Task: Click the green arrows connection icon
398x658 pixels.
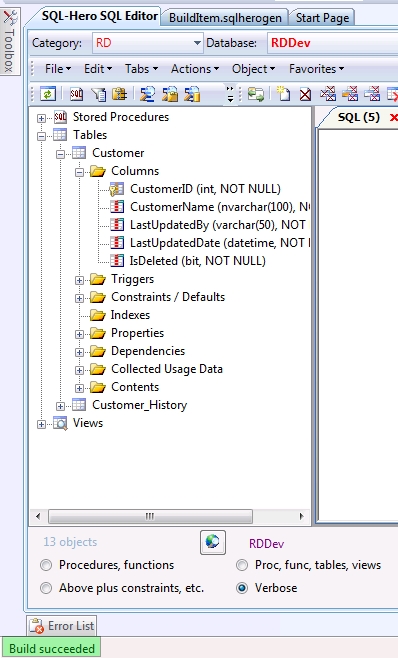Action: pyautogui.click(x=256, y=94)
